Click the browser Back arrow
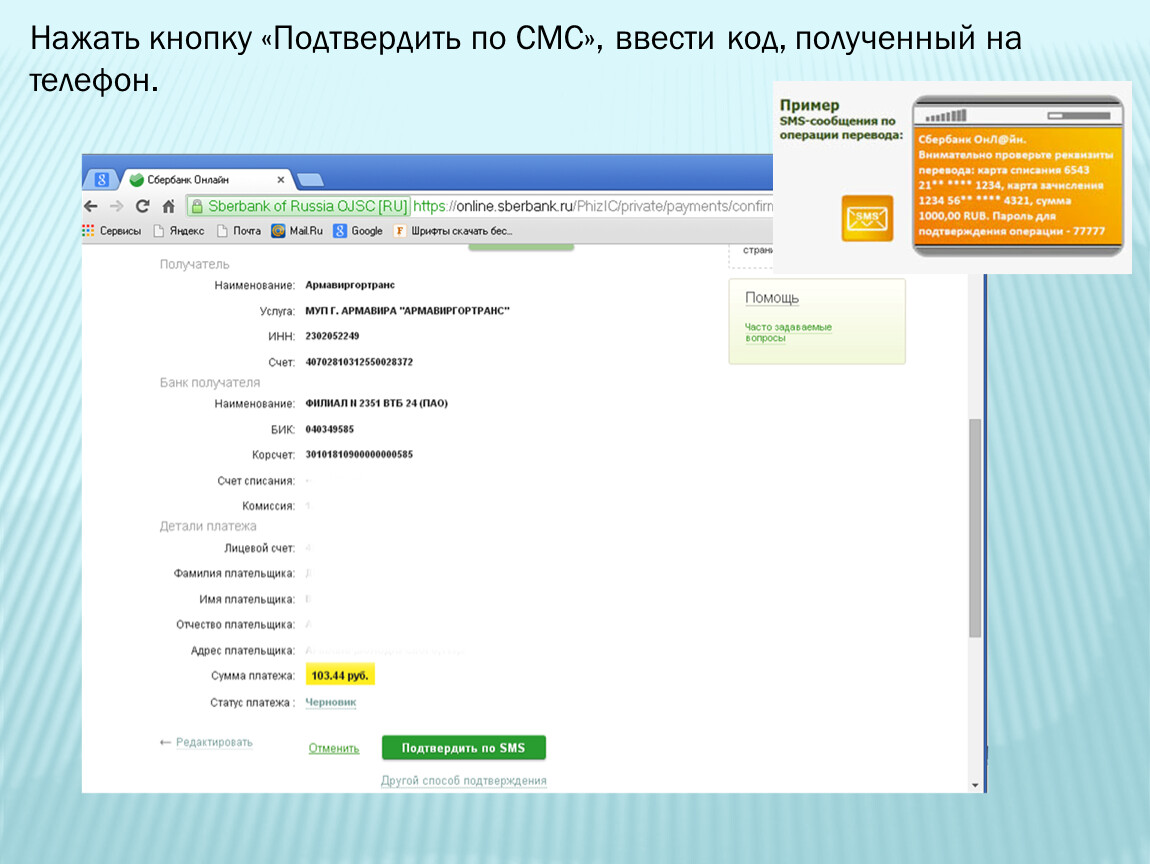Screen dimensions: 1150x864 (x=91, y=206)
